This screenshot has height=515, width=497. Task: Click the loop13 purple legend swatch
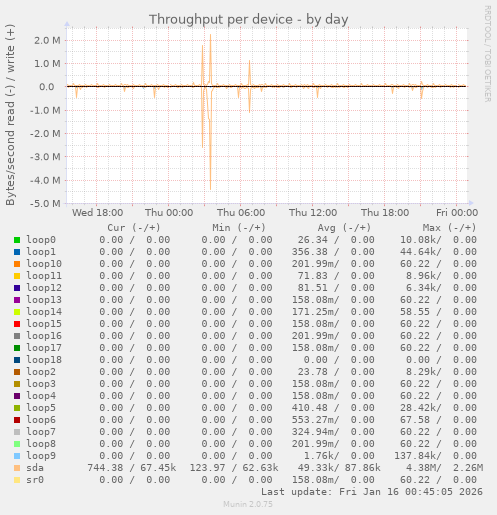tap(17, 300)
